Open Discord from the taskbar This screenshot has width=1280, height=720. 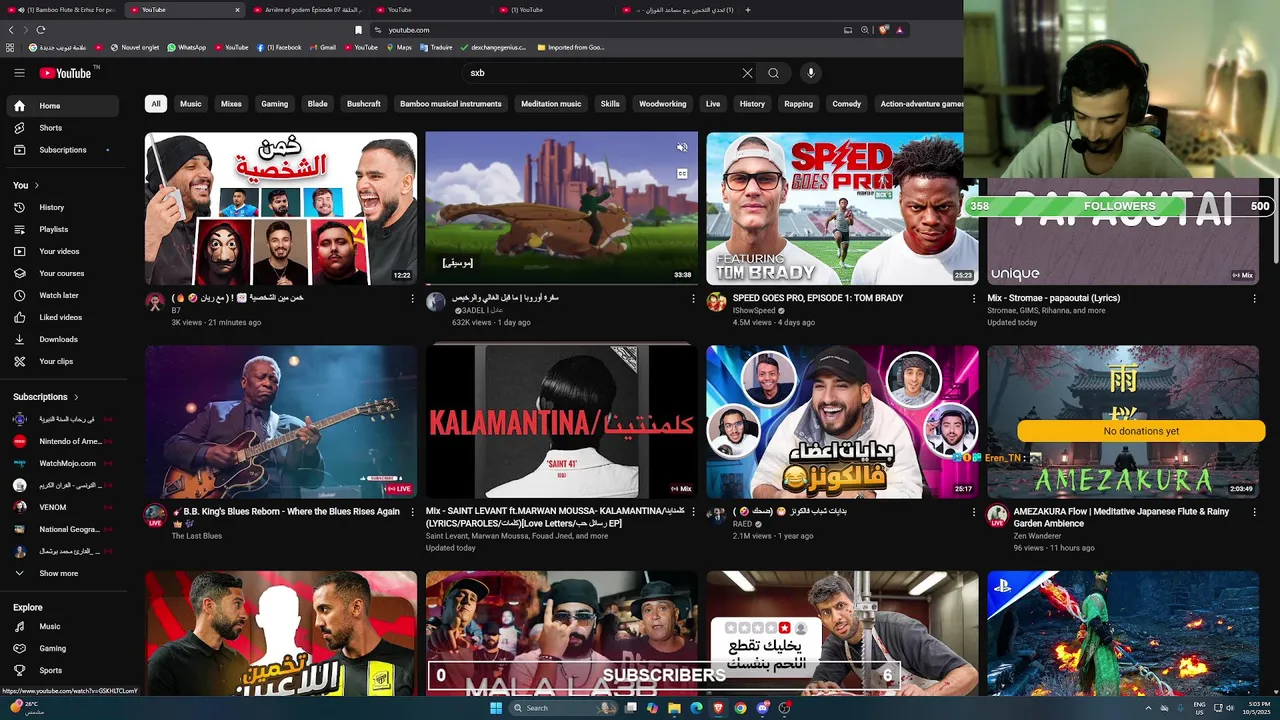(762, 708)
